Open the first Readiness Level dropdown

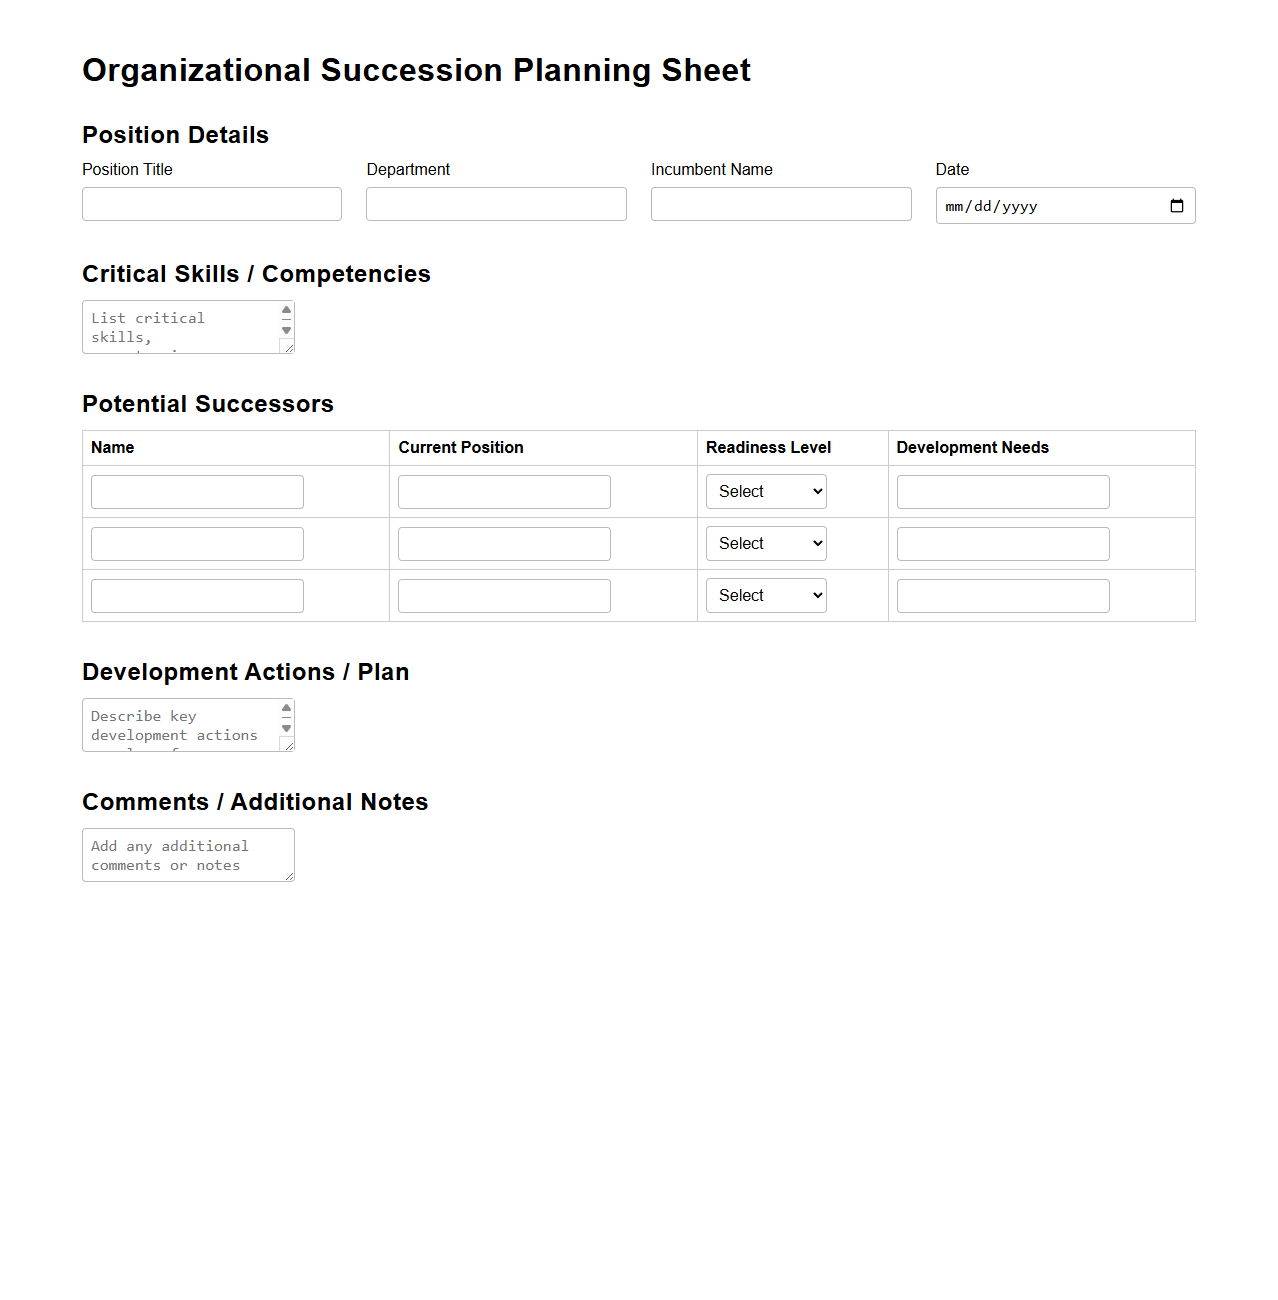pos(766,491)
